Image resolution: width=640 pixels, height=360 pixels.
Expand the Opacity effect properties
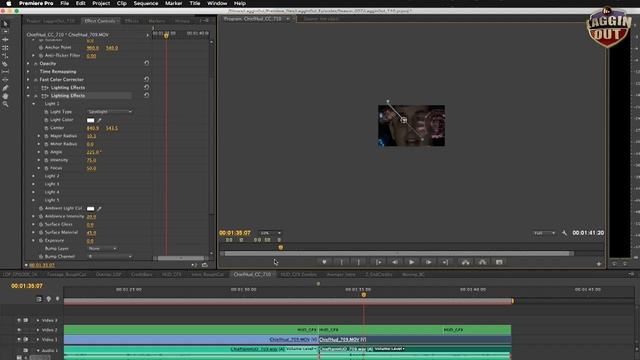pyautogui.click(x=28, y=64)
